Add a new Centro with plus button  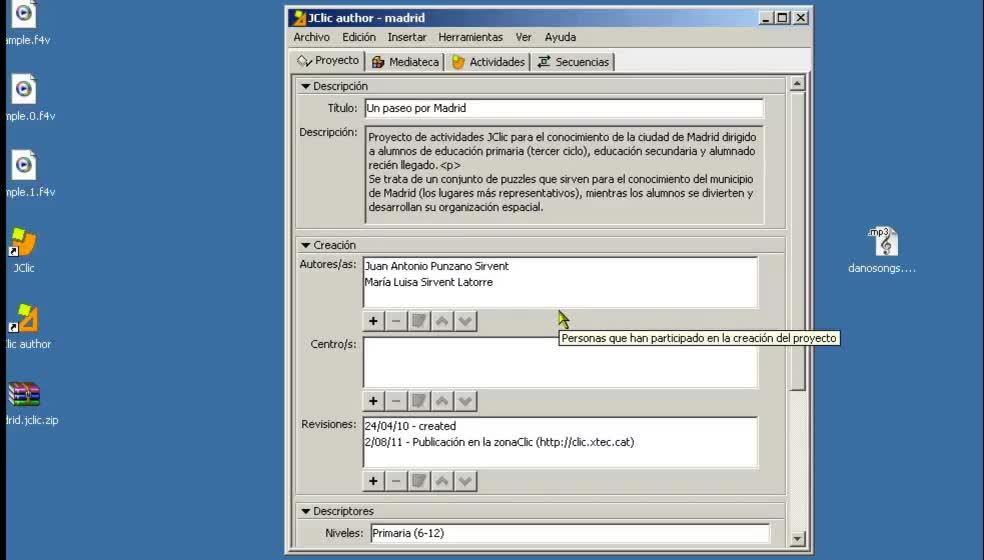tap(373, 401)
